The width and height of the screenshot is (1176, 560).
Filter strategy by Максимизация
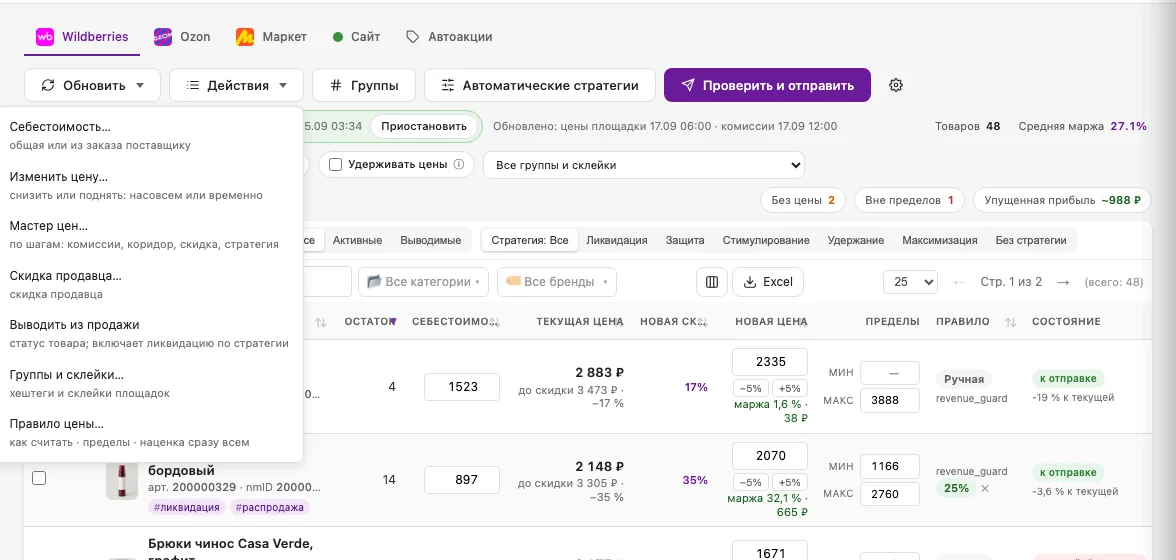tap(940, 241)
